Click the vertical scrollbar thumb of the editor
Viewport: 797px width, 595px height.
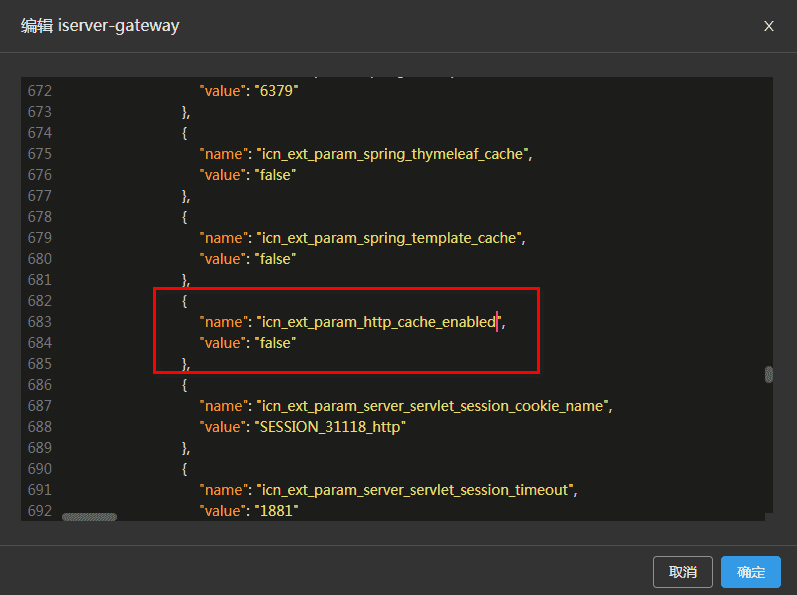tap(769, 374)
